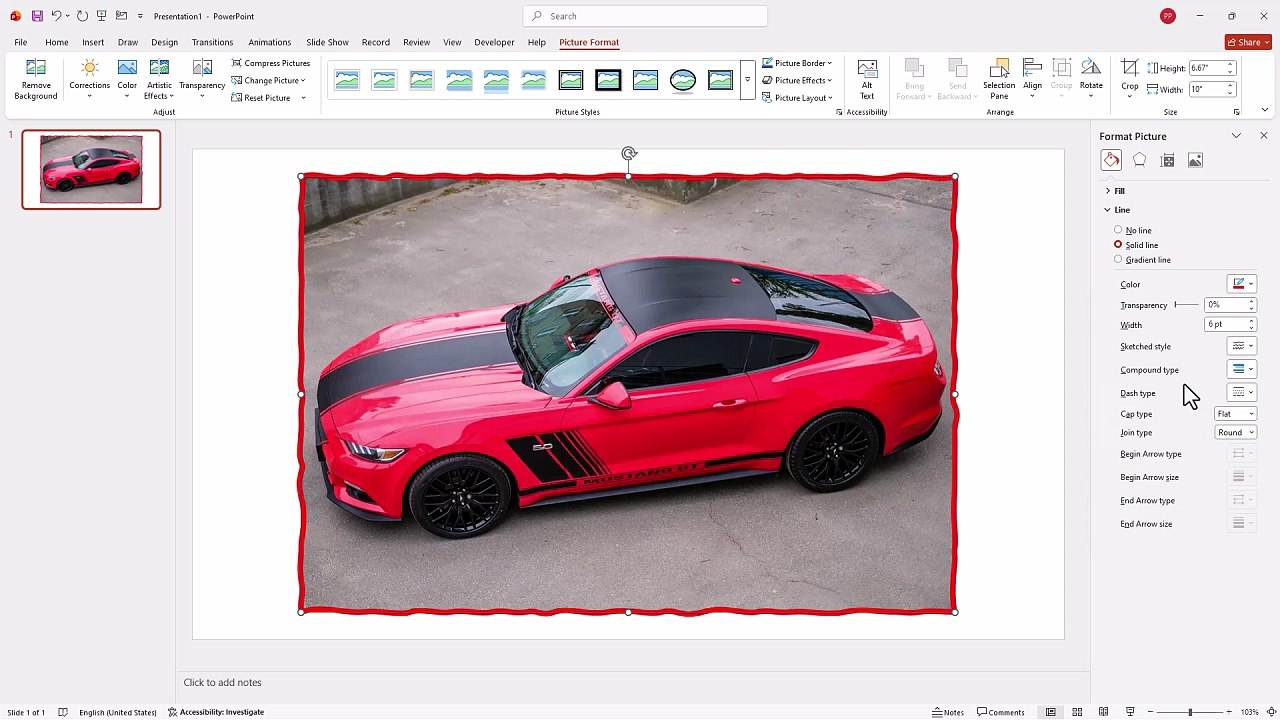Open the Transparency tool
This screenshot has width=1280, height=720.
(202, 79)
